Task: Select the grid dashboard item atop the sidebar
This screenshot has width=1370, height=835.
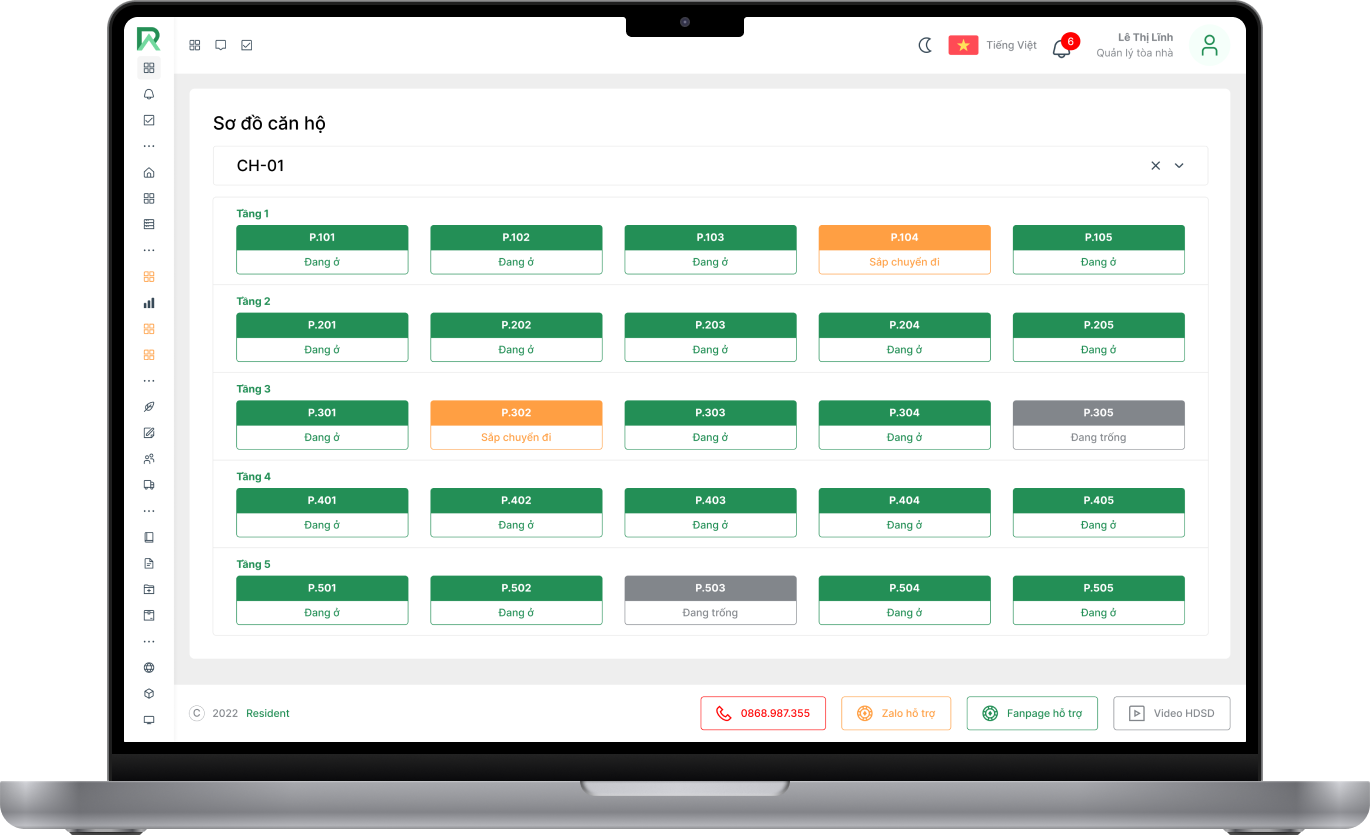Action: point(149,68)
